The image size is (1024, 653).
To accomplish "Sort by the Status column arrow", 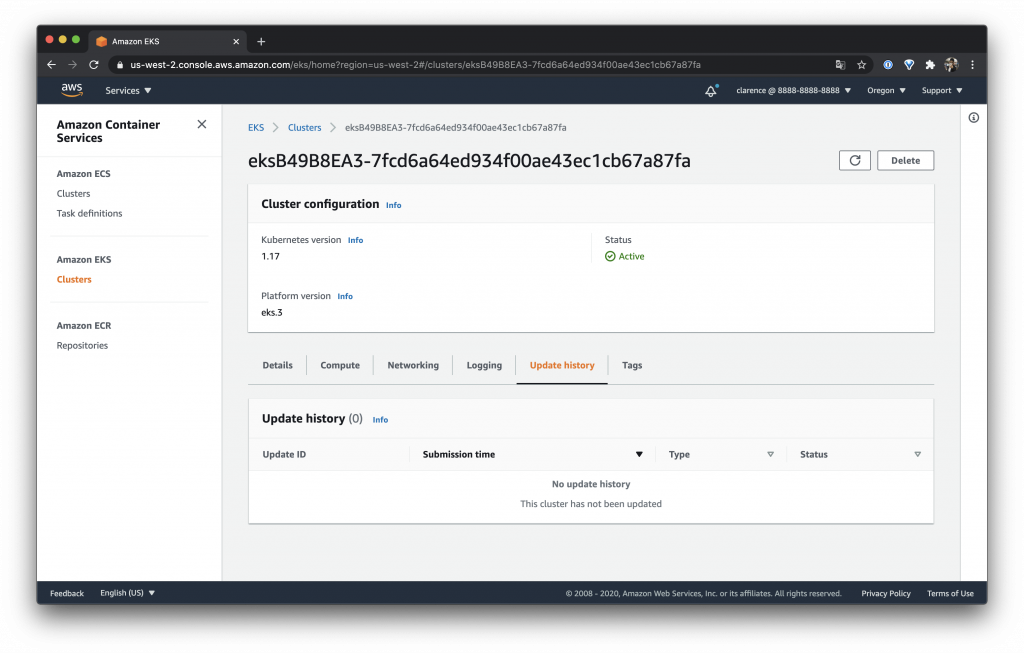I will coord(918,454).
